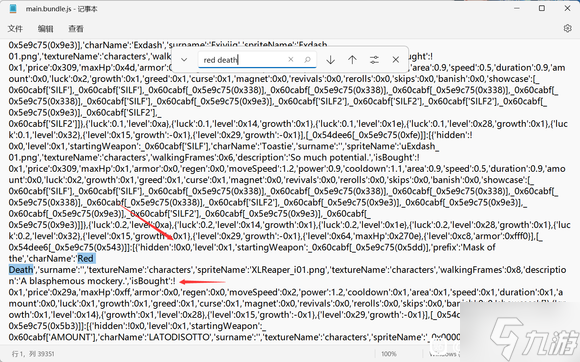Open the 文件 menu
Screen dimensions: 580x362
pos(15,28)
